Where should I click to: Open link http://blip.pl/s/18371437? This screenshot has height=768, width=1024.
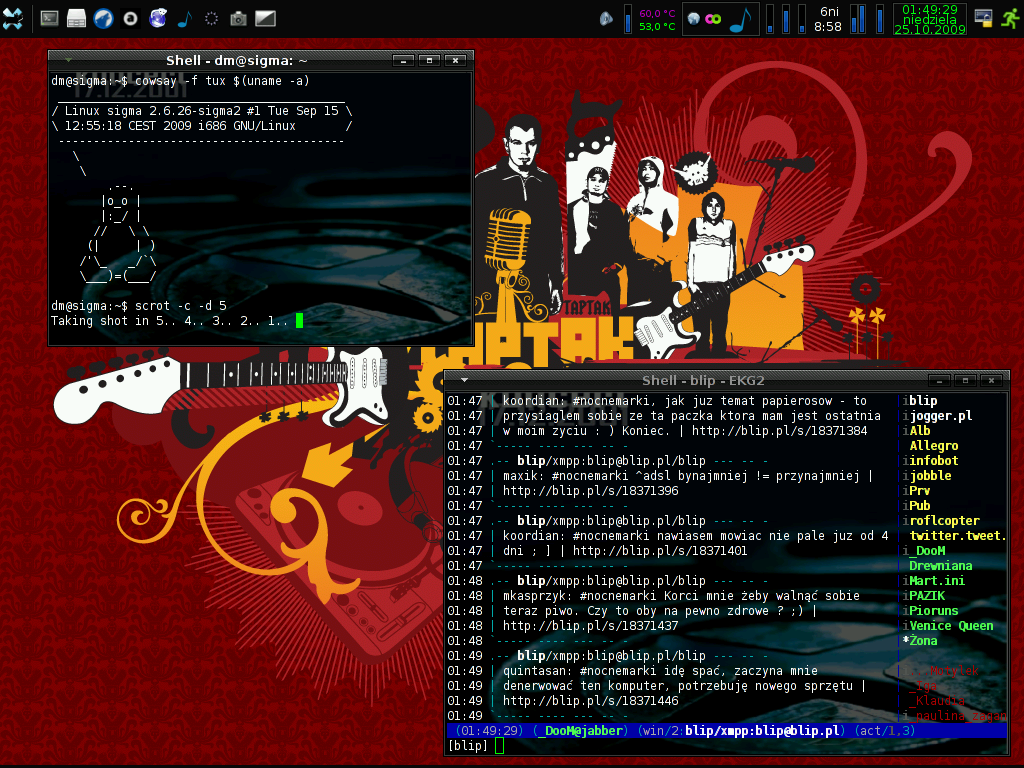pyautogui.click(x=590, y=626)
